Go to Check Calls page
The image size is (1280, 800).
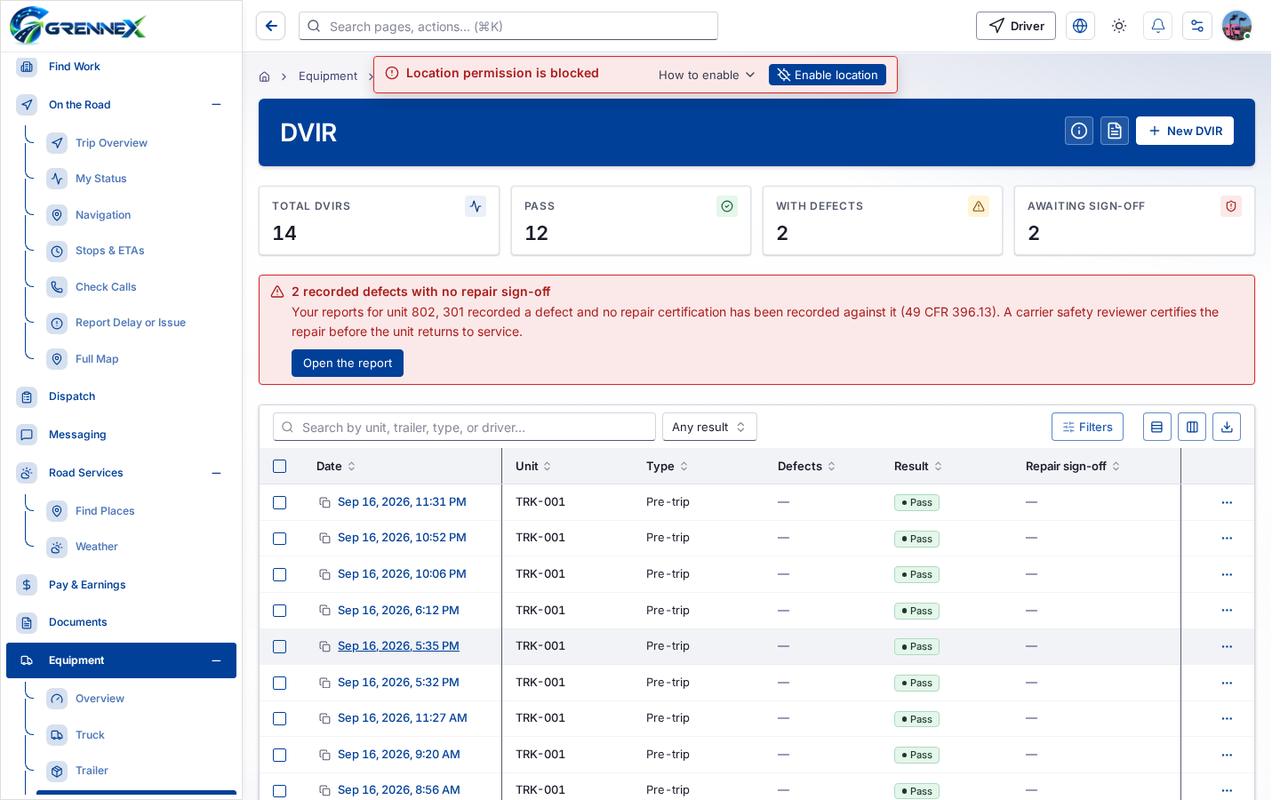(106, 287)
